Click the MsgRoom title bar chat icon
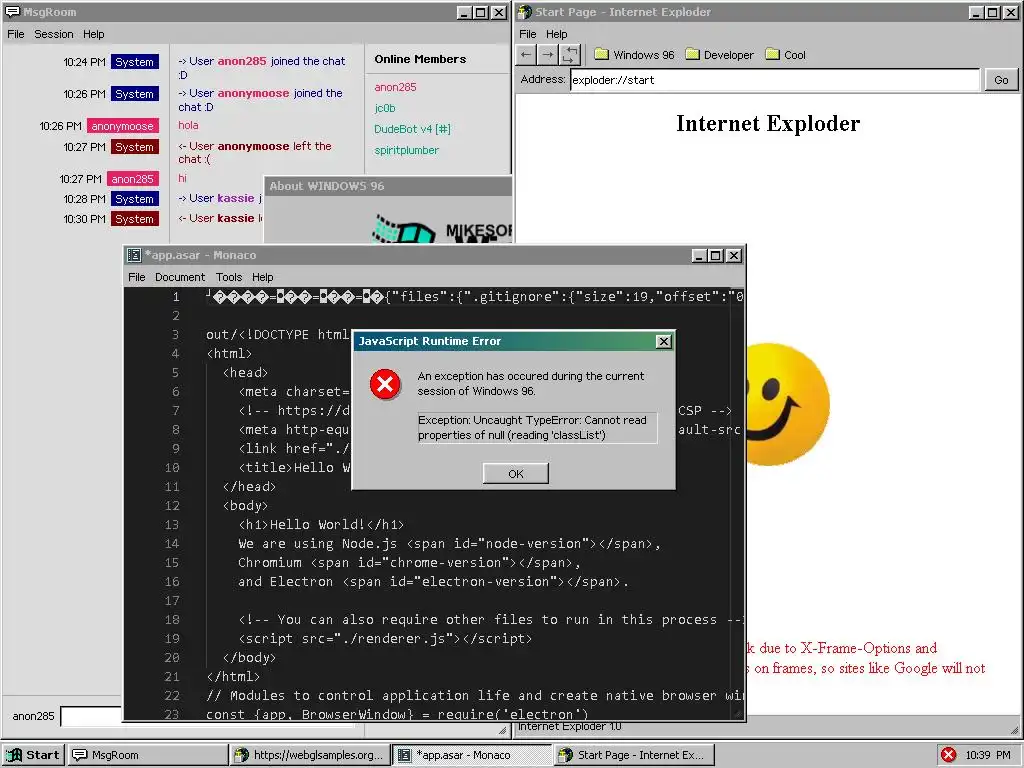 12,12
